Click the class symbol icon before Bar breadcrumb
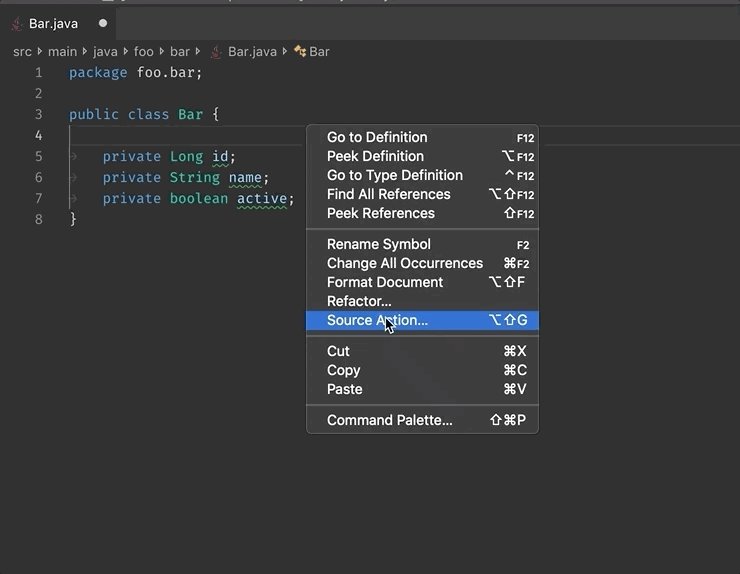740x574 pixels. coord(300,51)
